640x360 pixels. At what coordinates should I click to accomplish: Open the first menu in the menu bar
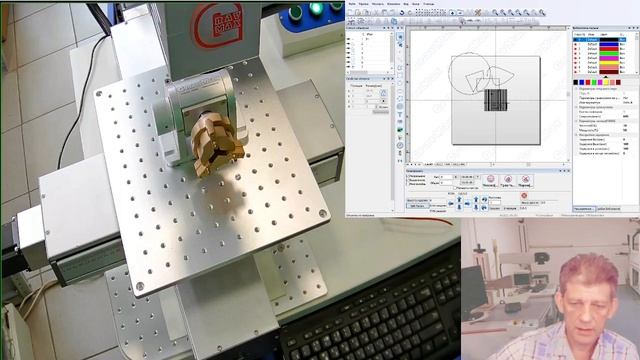pos(352,4)
